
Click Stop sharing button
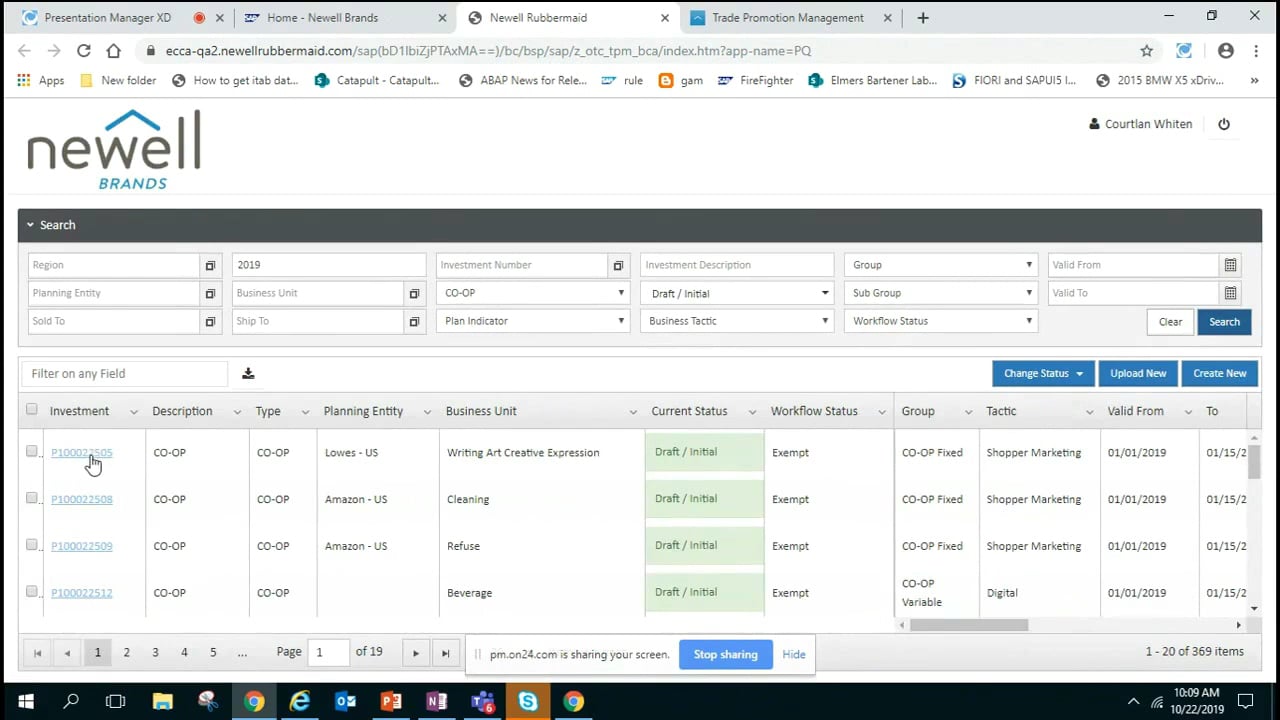(725, 654)
